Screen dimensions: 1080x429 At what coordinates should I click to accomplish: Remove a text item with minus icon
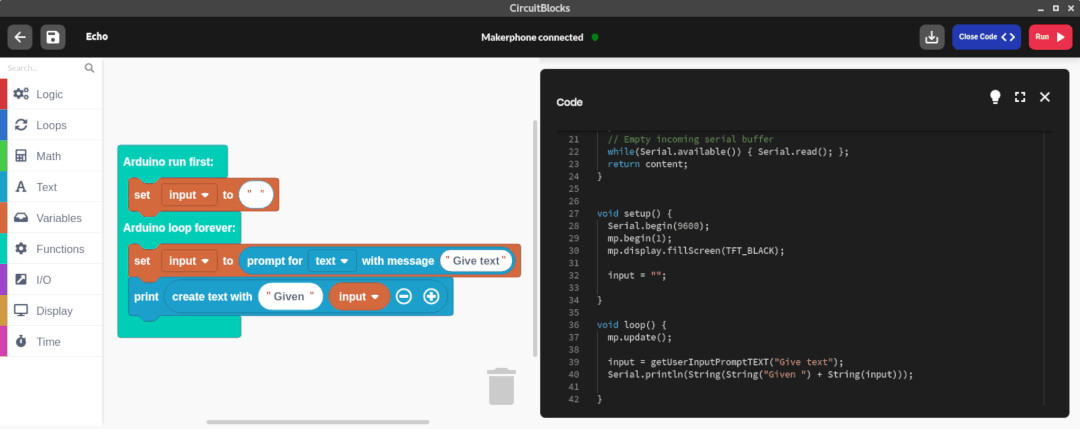(404, 297)
